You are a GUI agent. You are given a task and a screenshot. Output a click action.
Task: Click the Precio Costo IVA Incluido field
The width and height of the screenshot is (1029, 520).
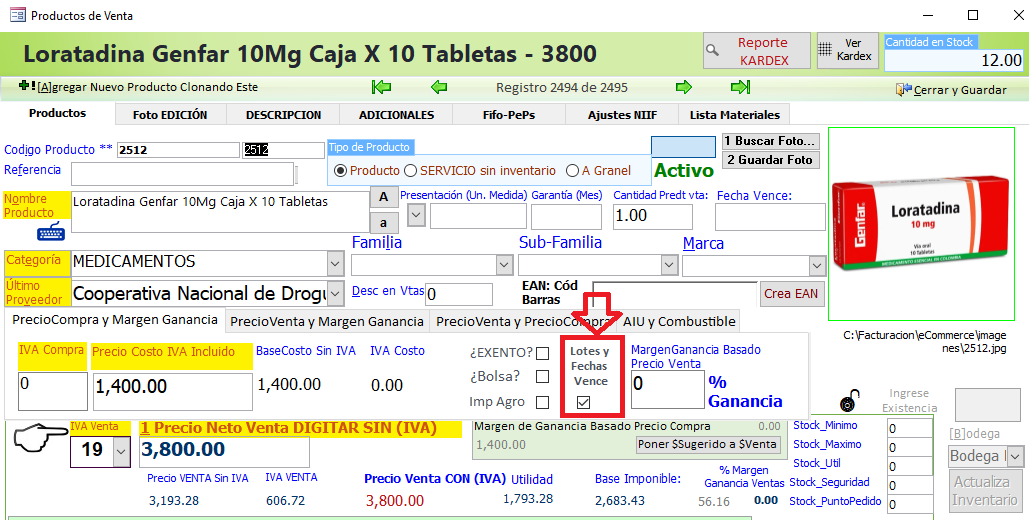coord(173,391)
